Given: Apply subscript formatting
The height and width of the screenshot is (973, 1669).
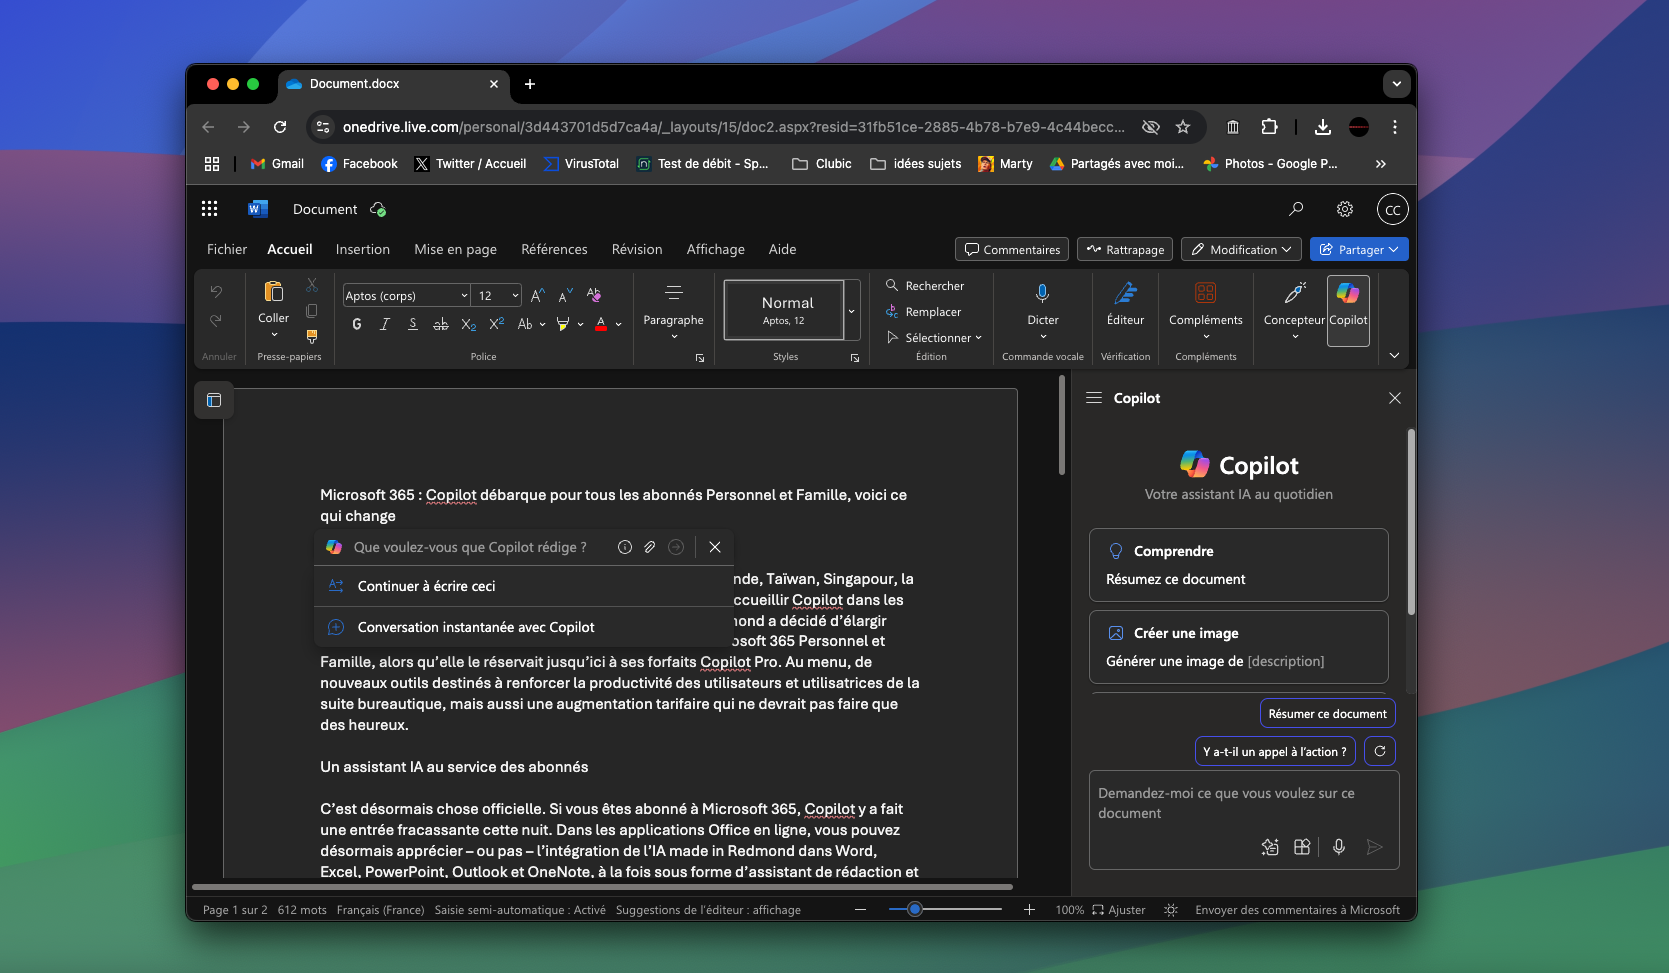Looking at the screenshot, I should pos(468,323).
